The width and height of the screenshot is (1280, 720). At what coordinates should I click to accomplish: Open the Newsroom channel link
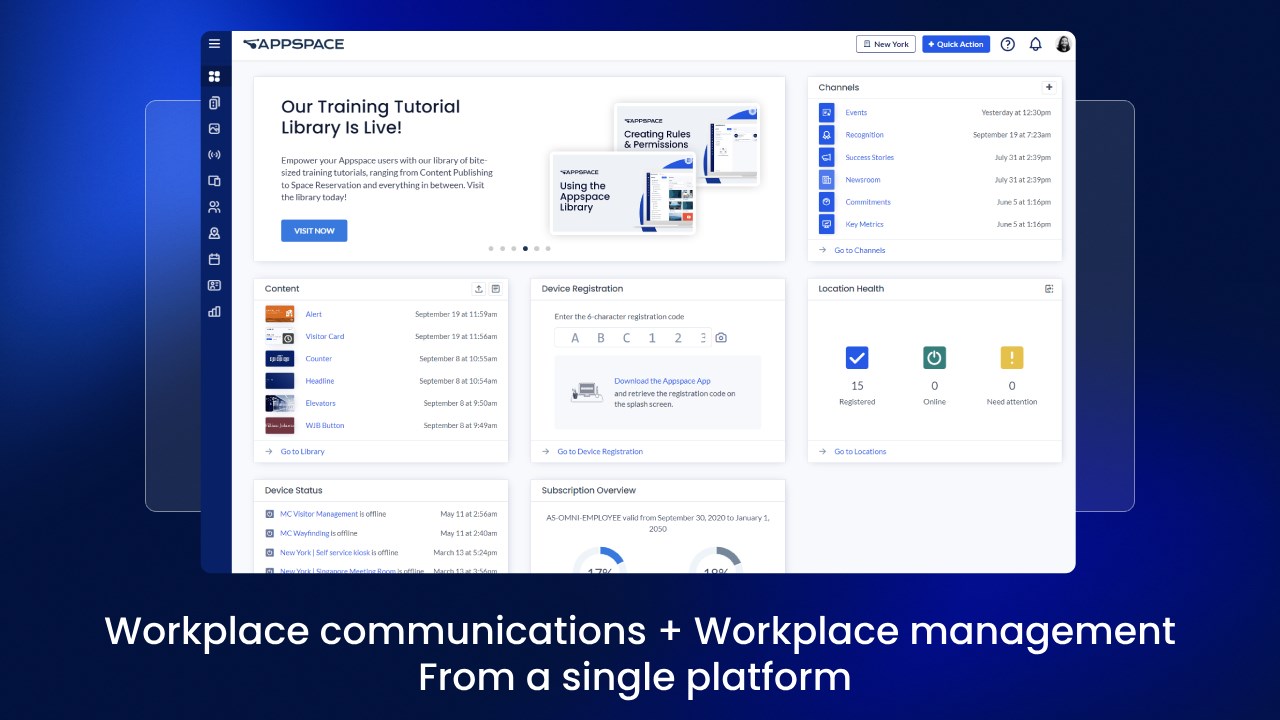pos(863,180)
